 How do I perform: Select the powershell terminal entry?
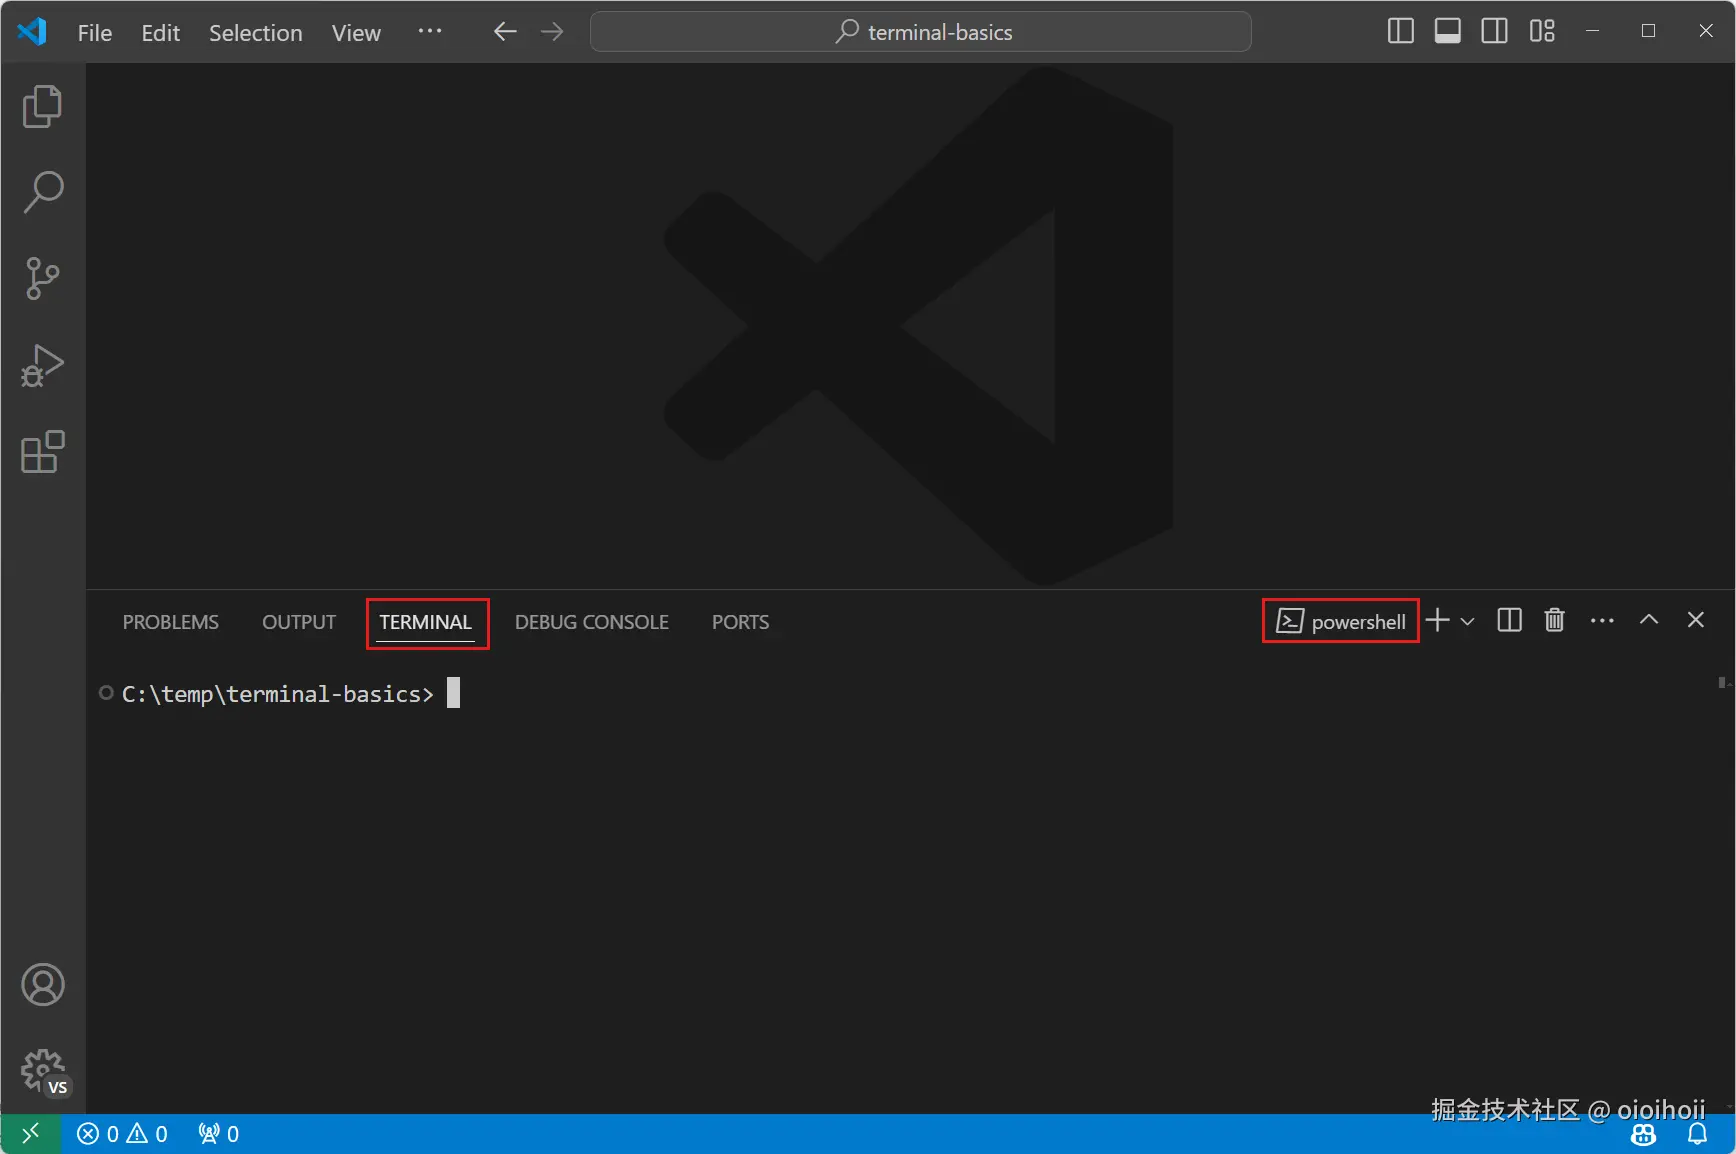click(x=1341, y=621)
